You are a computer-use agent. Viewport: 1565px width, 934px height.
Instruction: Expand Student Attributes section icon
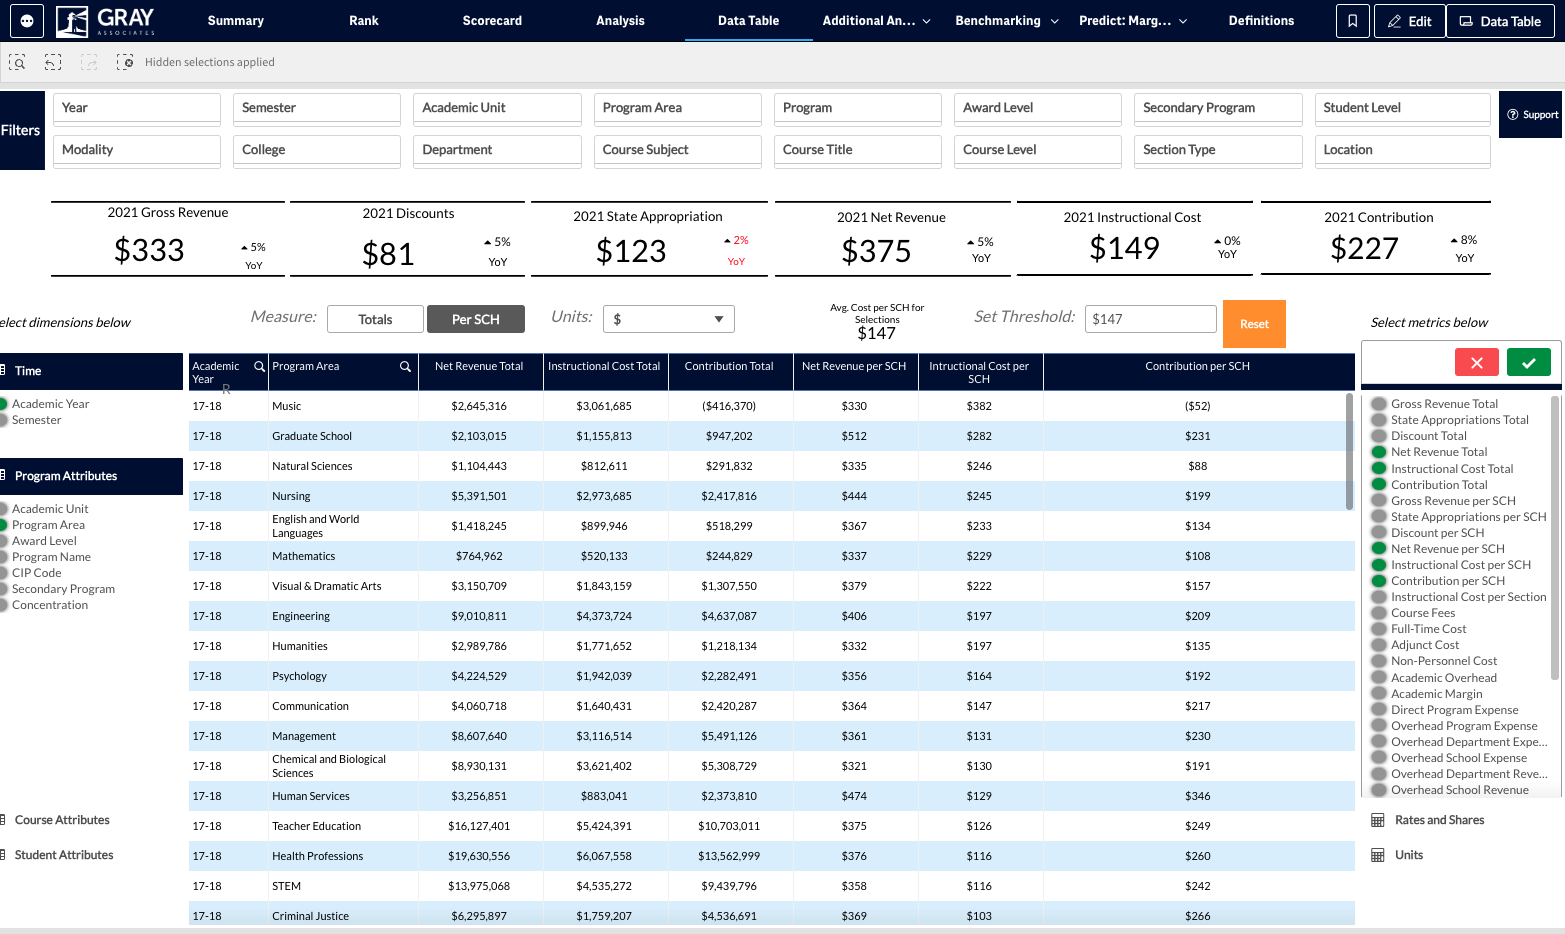tap(3, 855)
